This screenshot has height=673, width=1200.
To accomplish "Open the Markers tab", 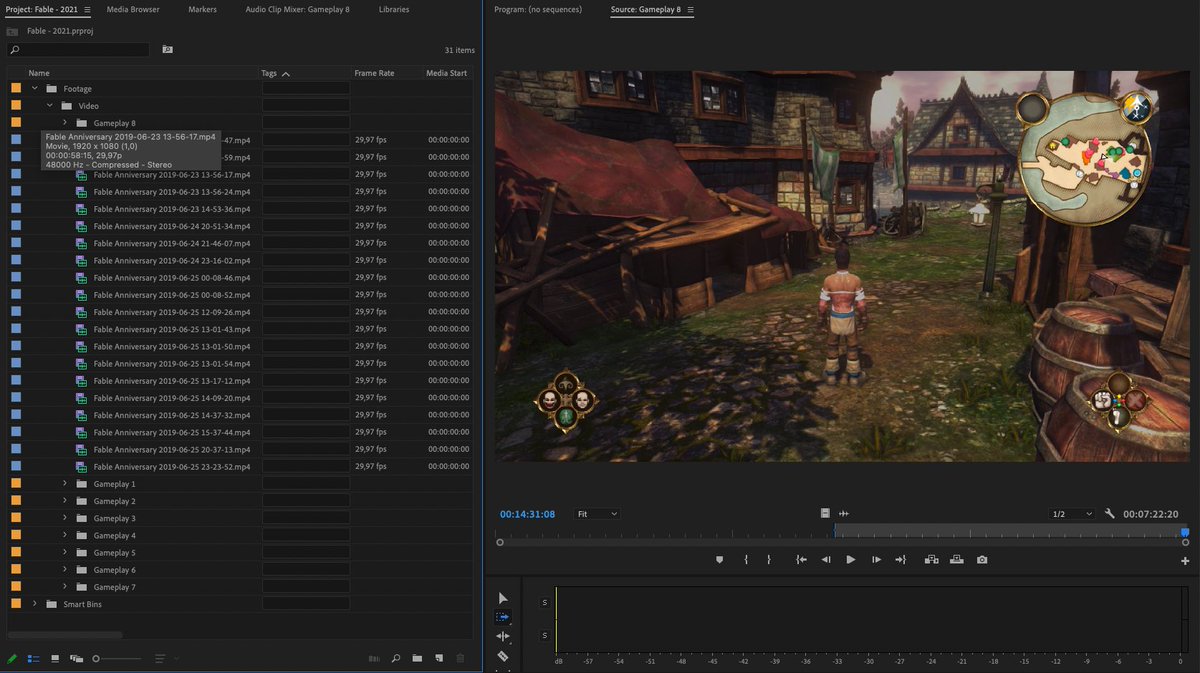I will [202, 9].
